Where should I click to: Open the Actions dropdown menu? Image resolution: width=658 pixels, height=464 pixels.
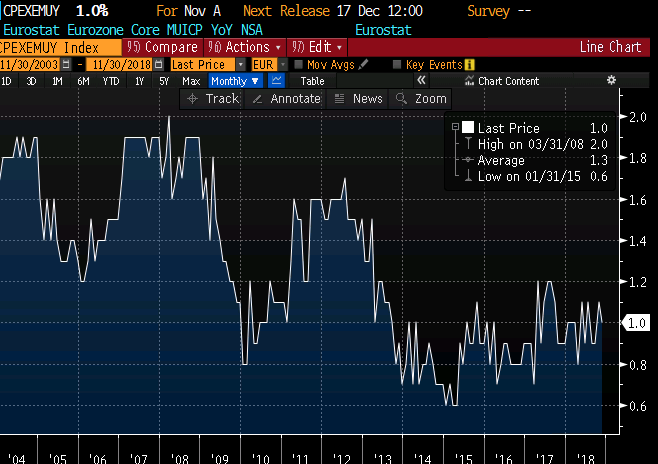(x=245, y=47)
